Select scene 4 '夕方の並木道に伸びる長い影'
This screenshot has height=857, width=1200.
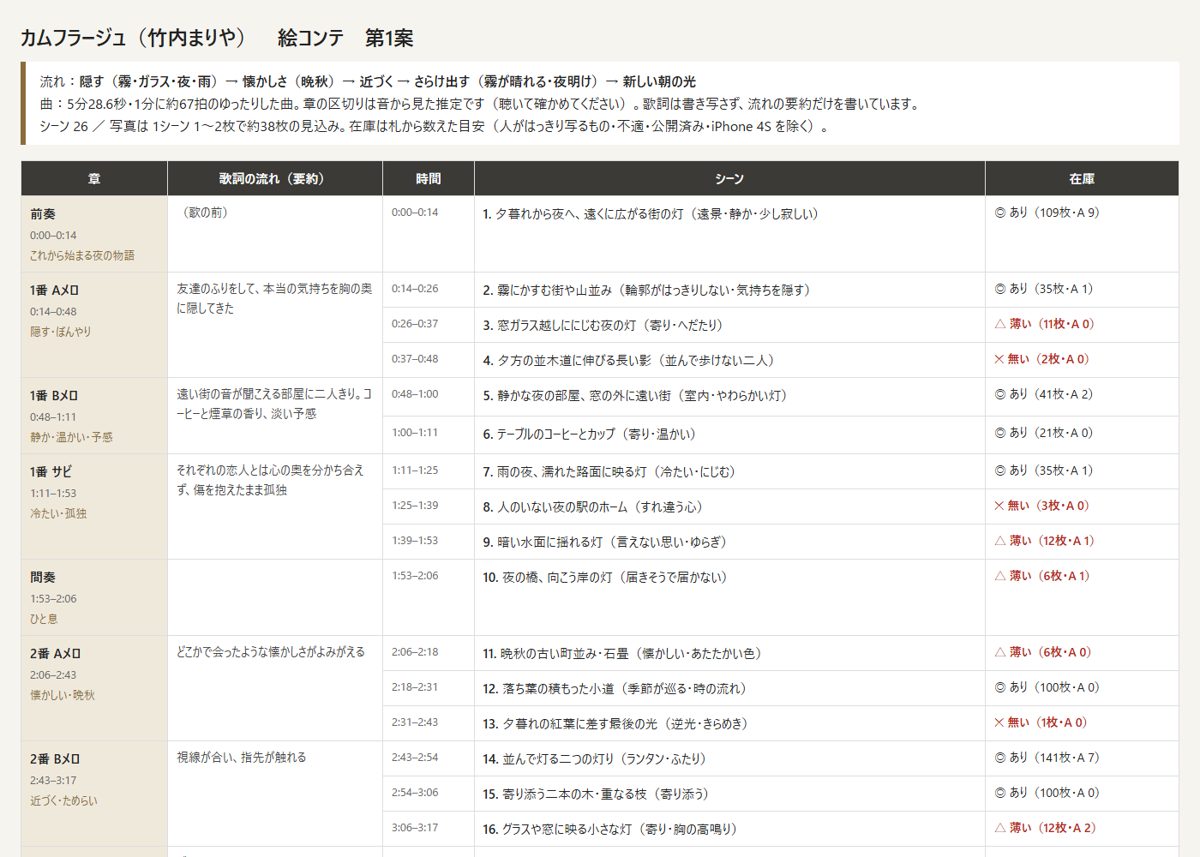(x=730, y=360)
